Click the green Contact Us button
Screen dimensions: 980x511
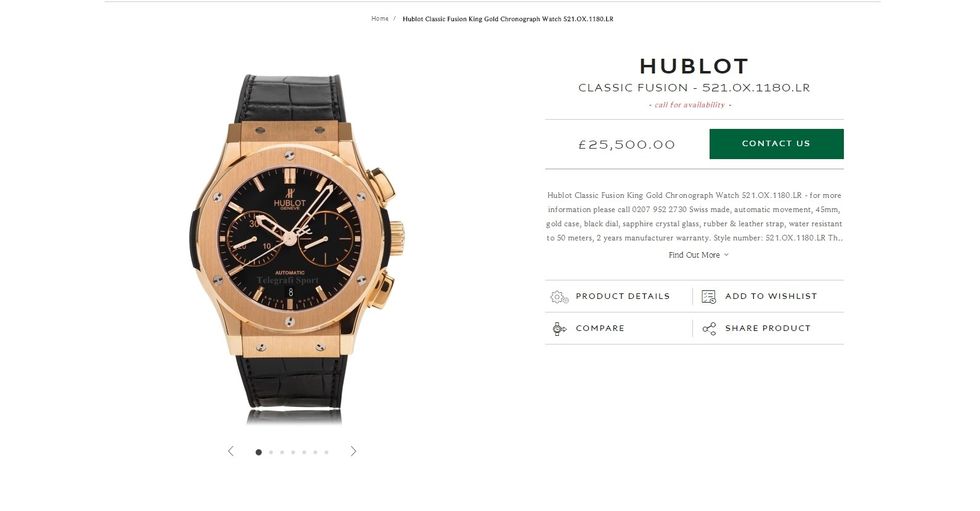coord(776,144)
